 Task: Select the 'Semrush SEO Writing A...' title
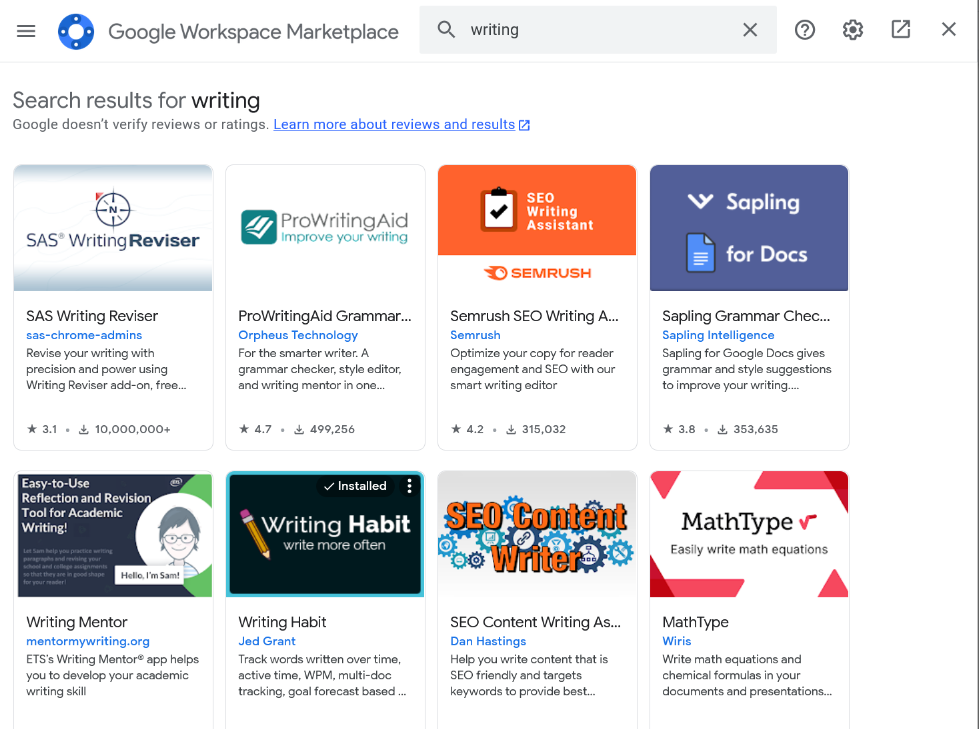pyautogui.click(x=534, y=316)
